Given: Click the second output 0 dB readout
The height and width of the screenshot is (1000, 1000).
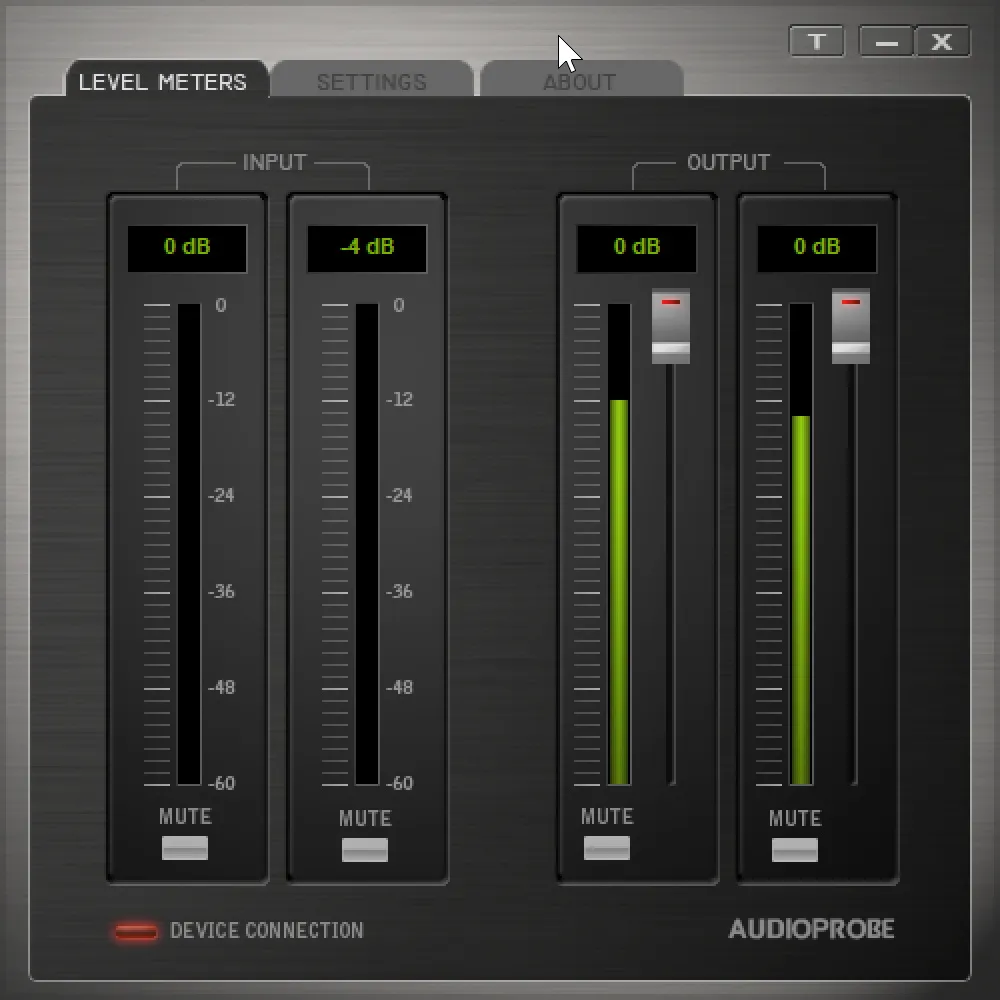Looking at the screenshot, I should 817,248.
